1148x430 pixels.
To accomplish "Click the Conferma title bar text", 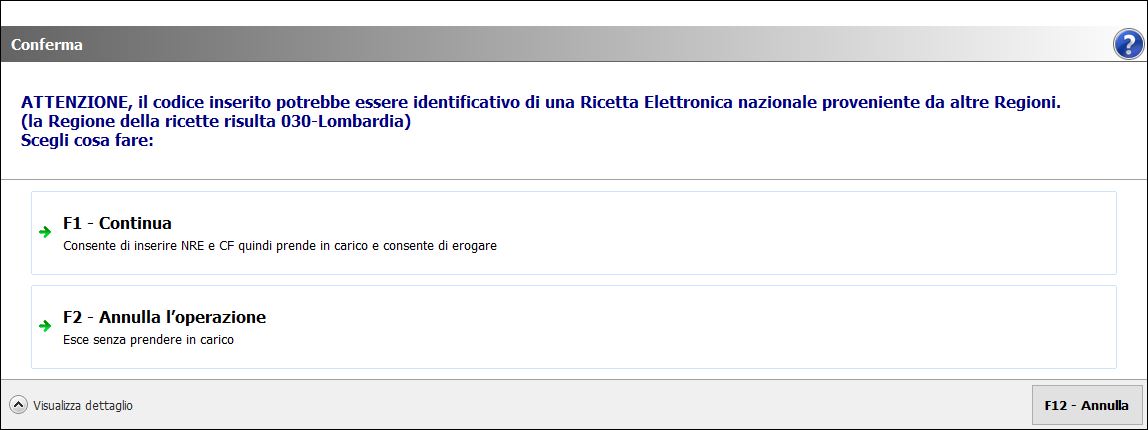I will click(x=46, y=45).
